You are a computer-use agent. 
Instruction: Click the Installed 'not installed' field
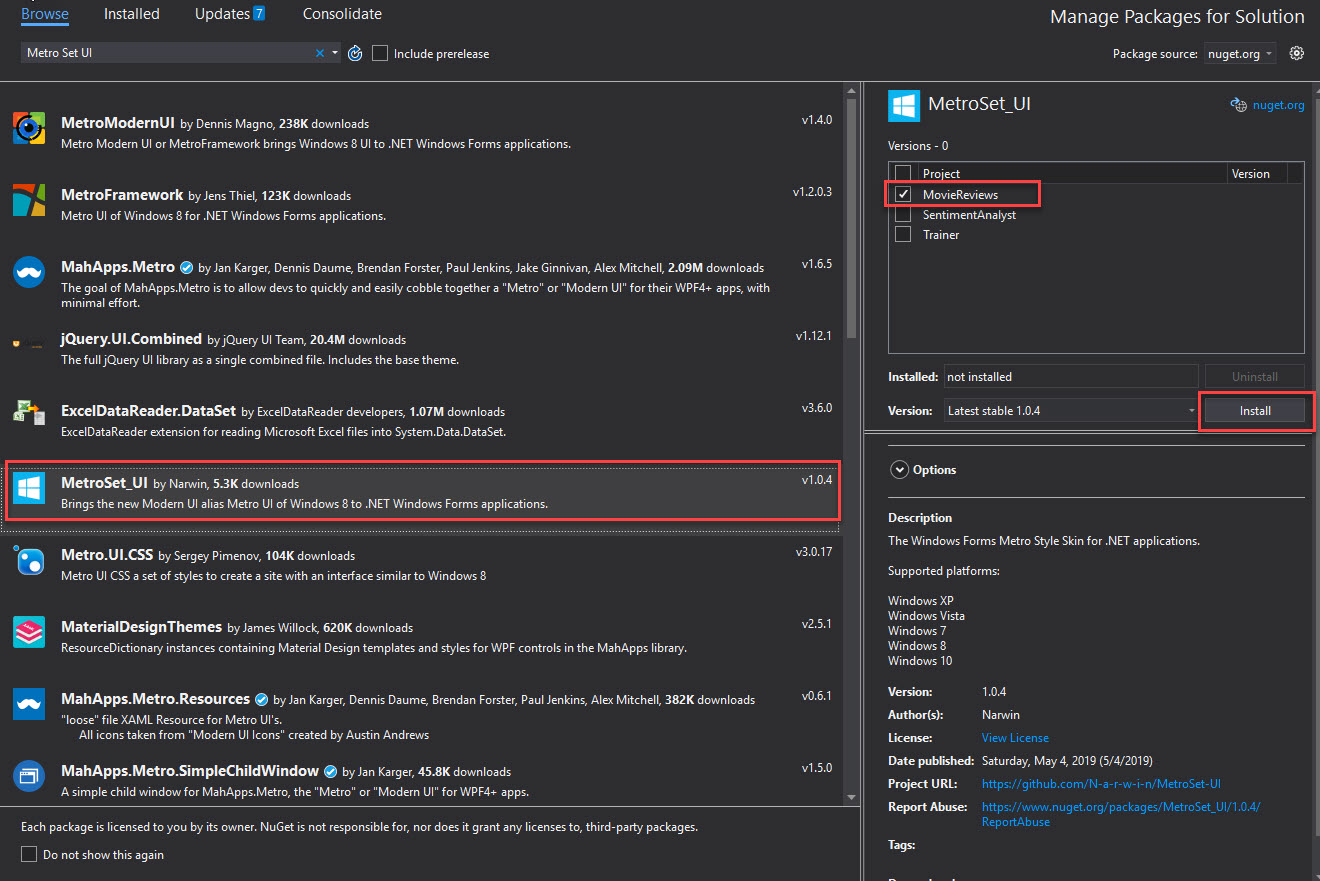(1070, 377)
